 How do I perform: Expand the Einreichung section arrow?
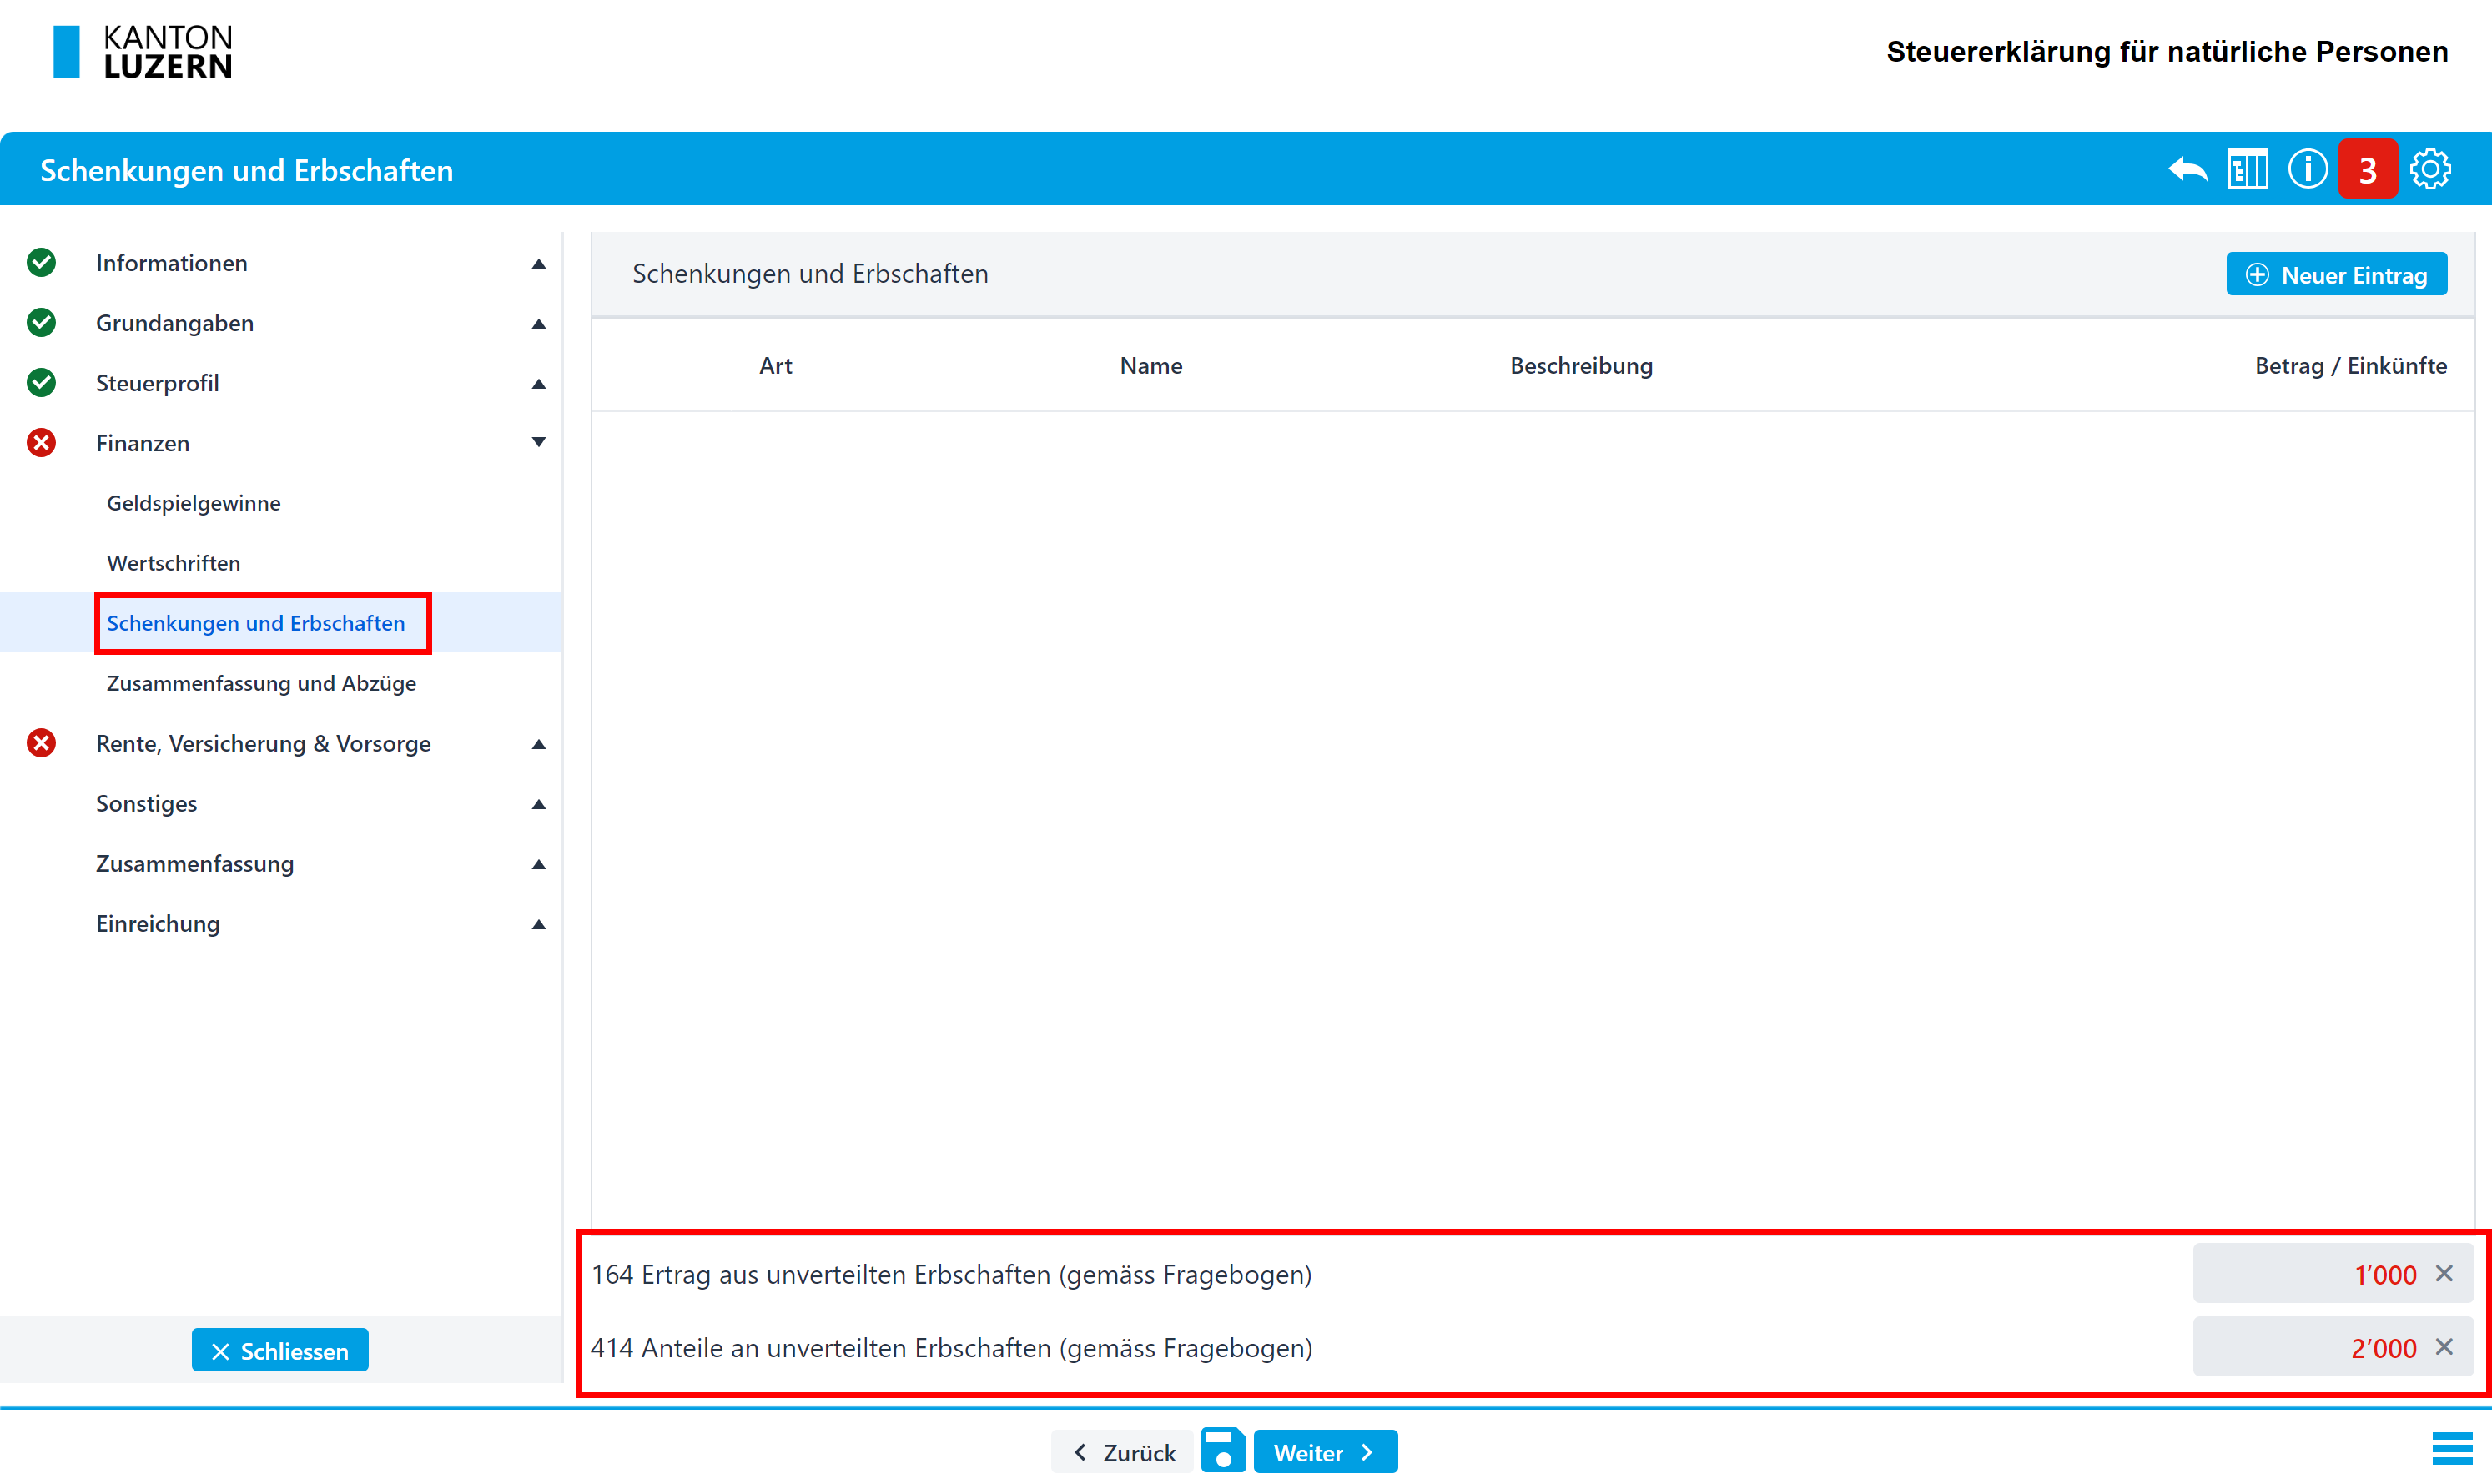coord(538,923)
